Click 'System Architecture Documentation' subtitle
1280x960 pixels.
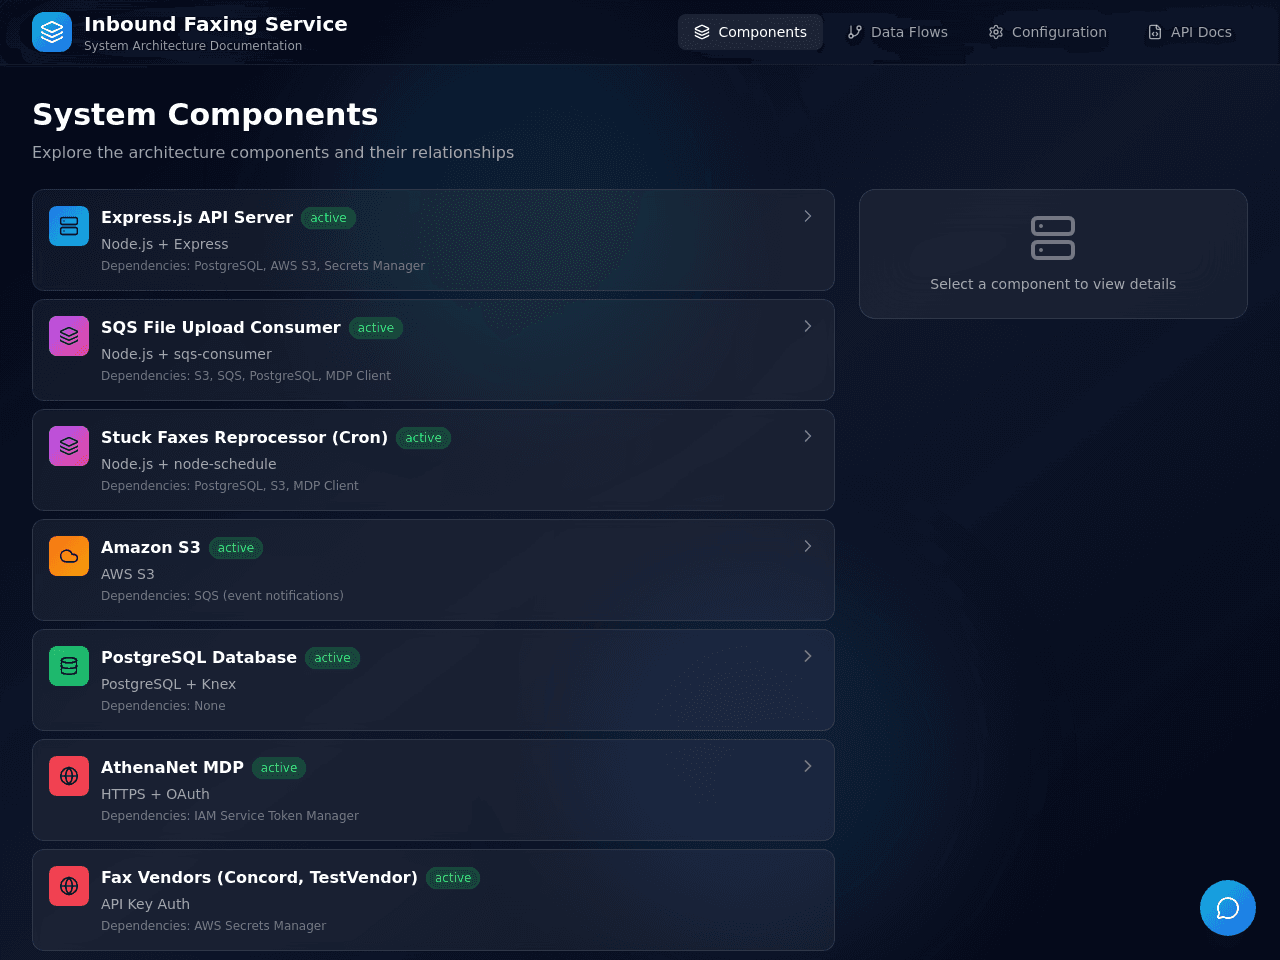[x=193, y=46]
